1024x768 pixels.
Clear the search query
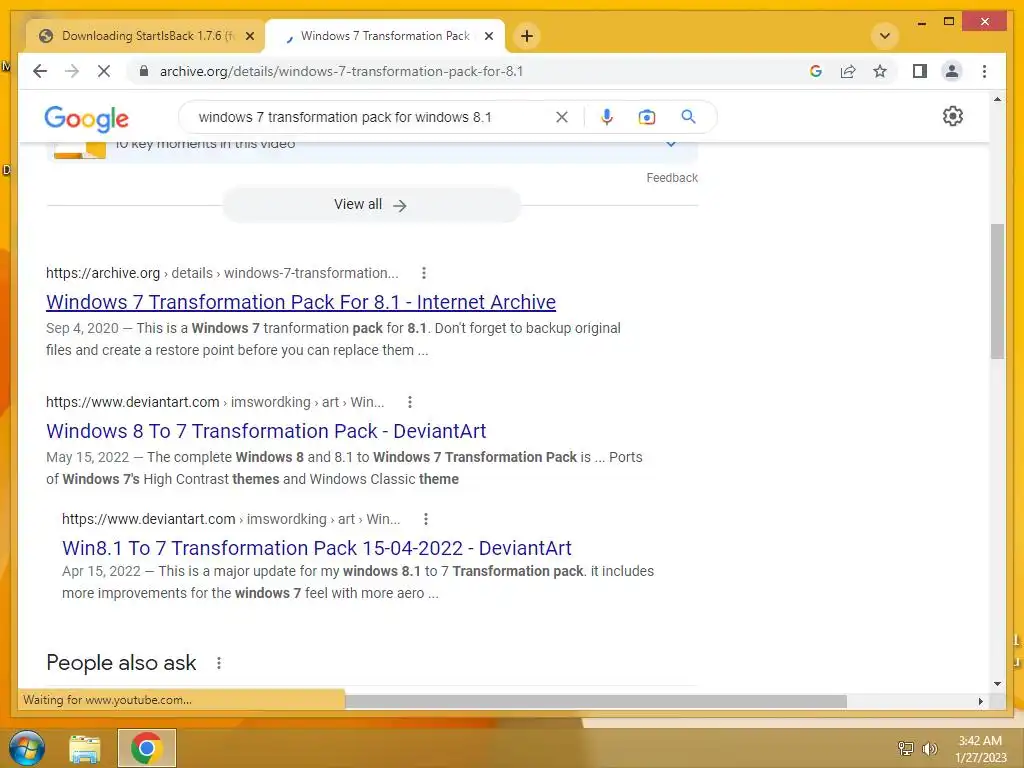coord(562,117)
